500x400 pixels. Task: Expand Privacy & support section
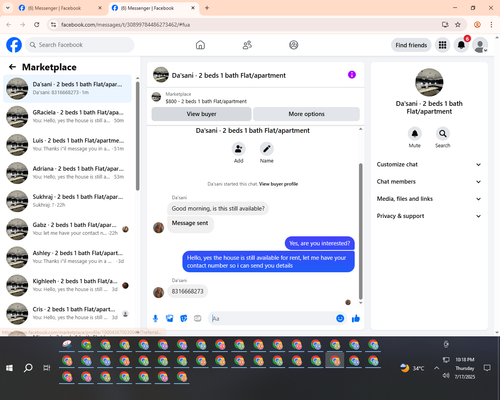click(x=429, y=216)
